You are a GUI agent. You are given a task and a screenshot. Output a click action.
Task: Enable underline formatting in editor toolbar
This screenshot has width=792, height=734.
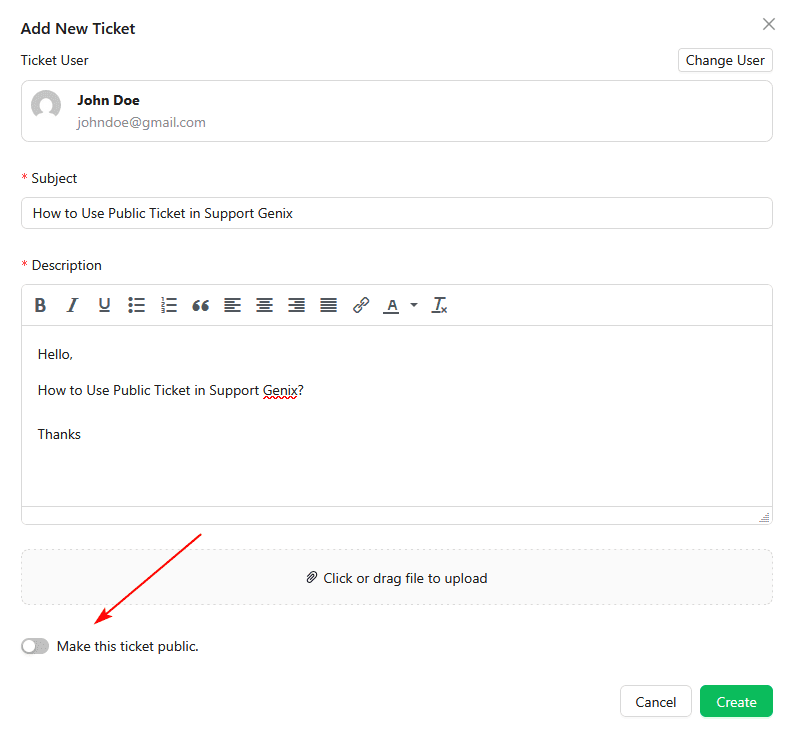(104, 306)
